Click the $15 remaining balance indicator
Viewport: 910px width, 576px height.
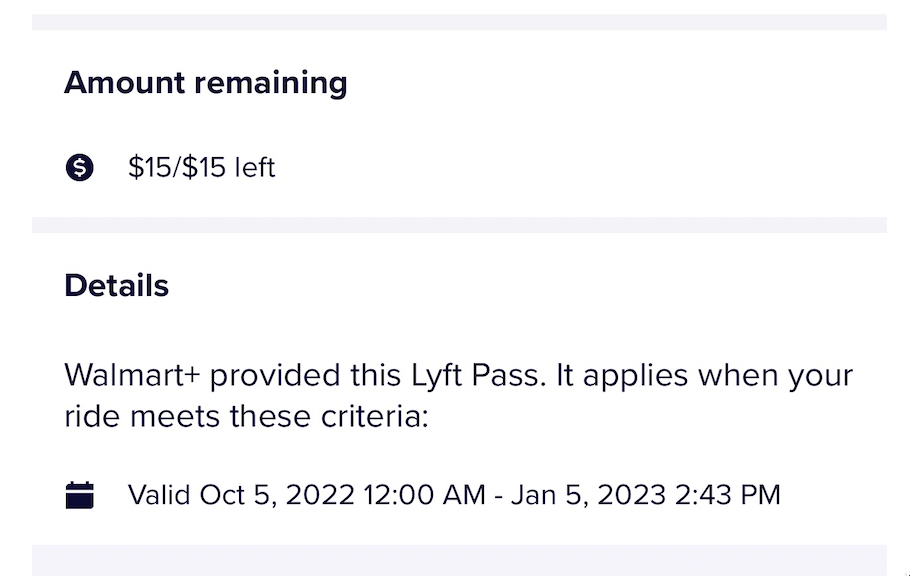201,167
